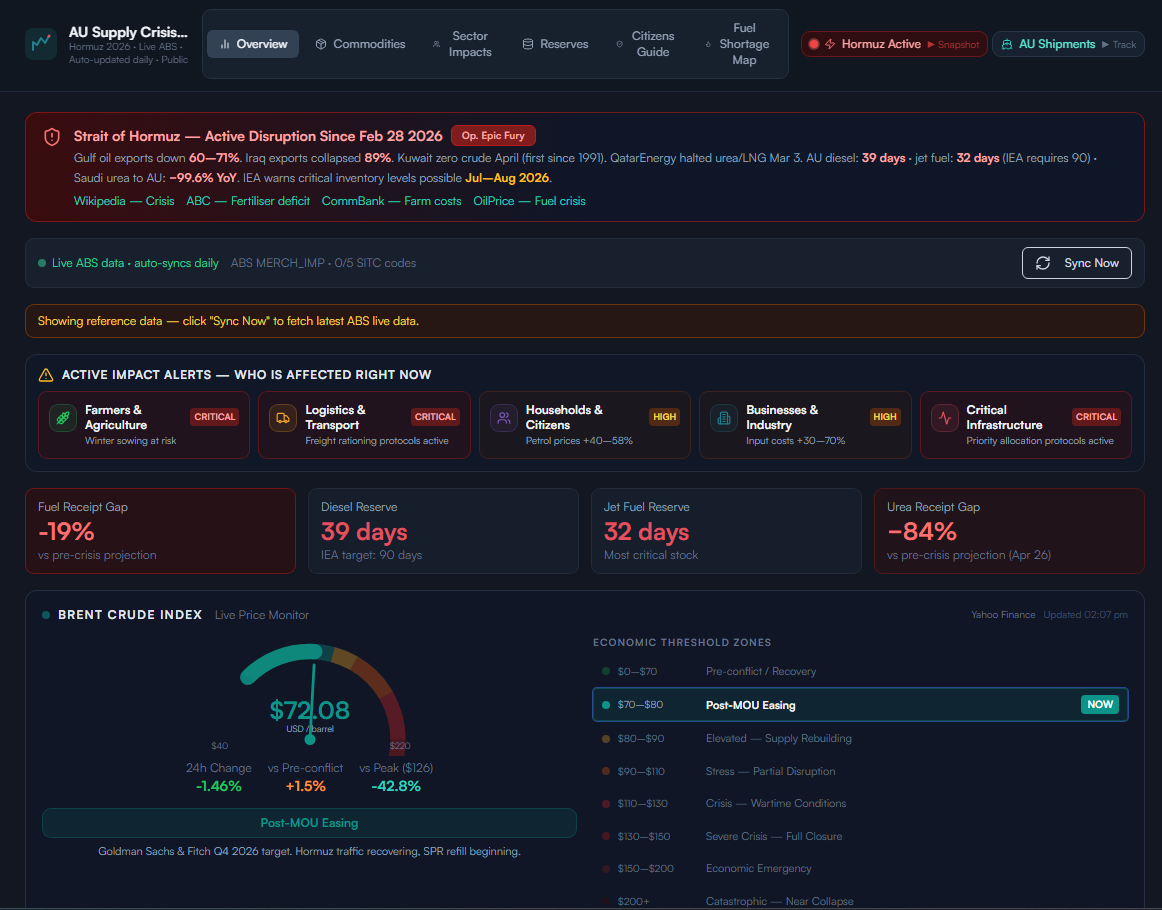This screenshot has height=910, width=1162.
Task: Click the teal arc of the Brent gauge
Action: pos(282,660)
